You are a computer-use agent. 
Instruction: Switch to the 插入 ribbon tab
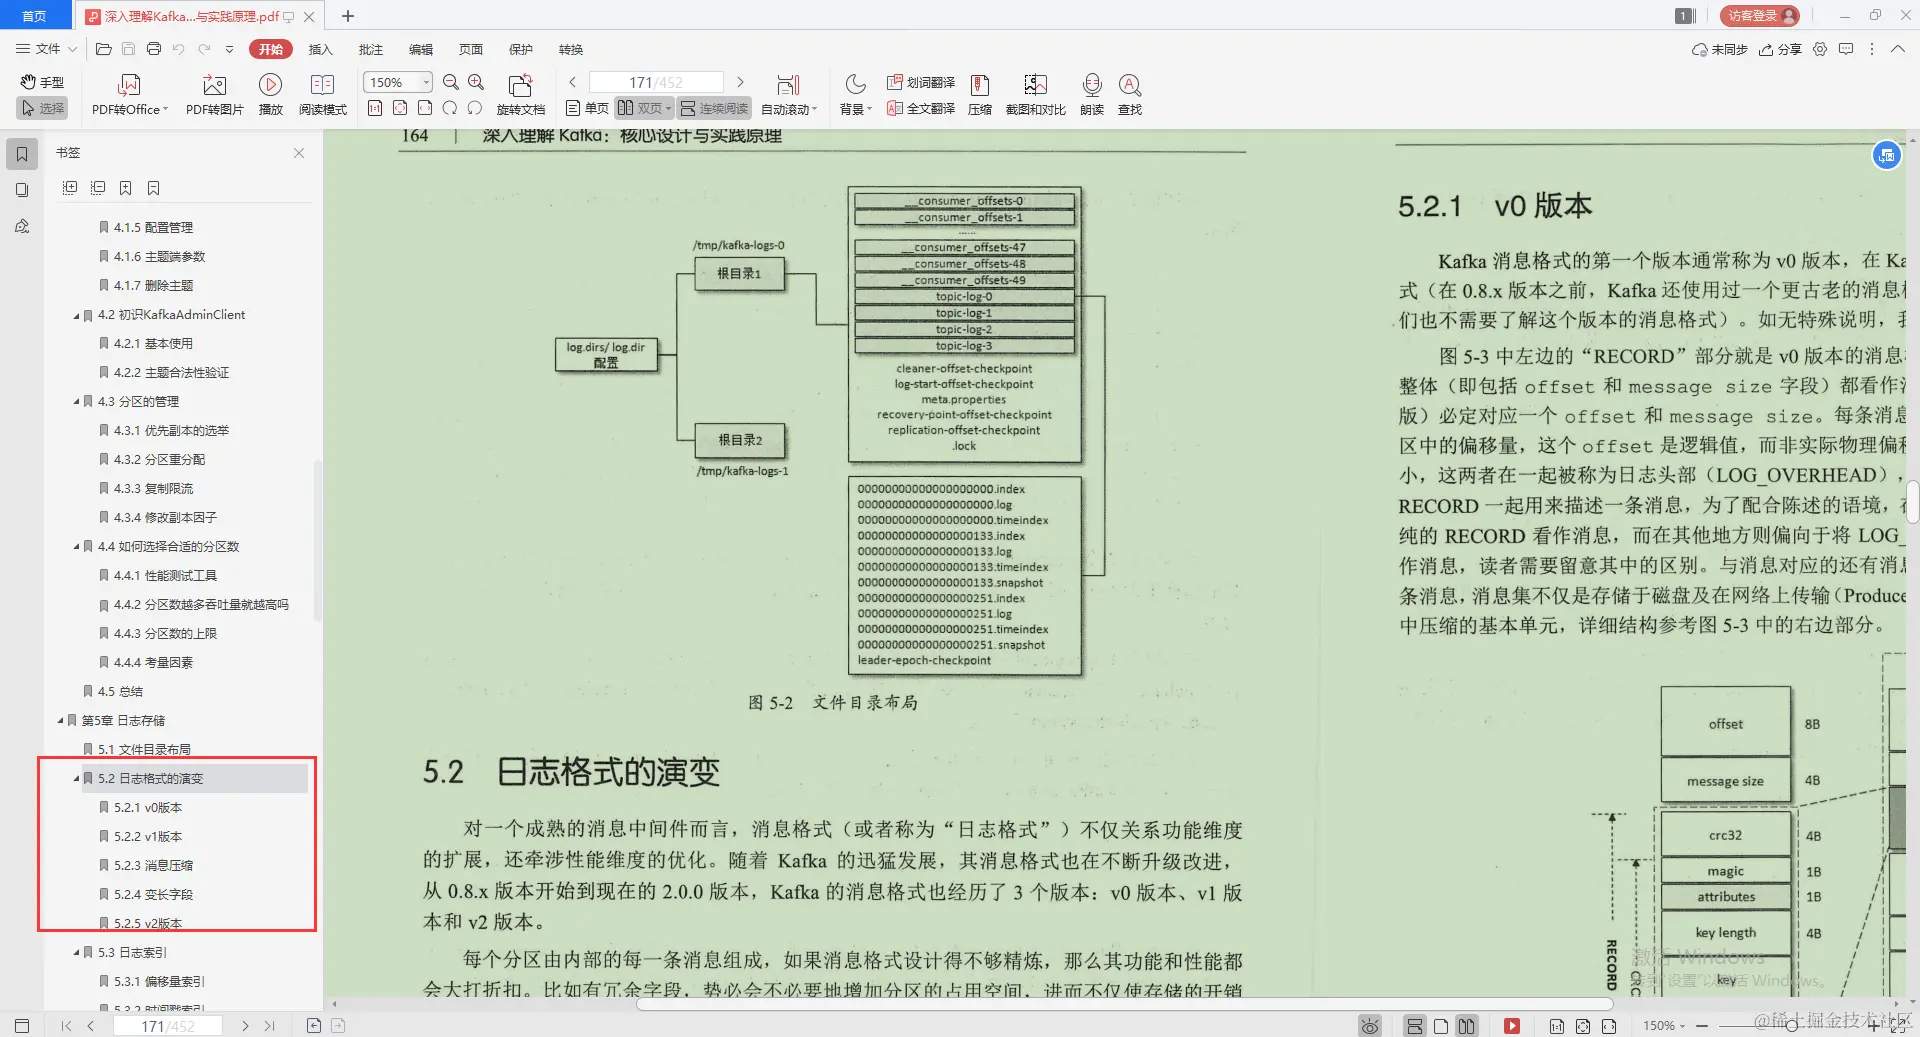319,49
